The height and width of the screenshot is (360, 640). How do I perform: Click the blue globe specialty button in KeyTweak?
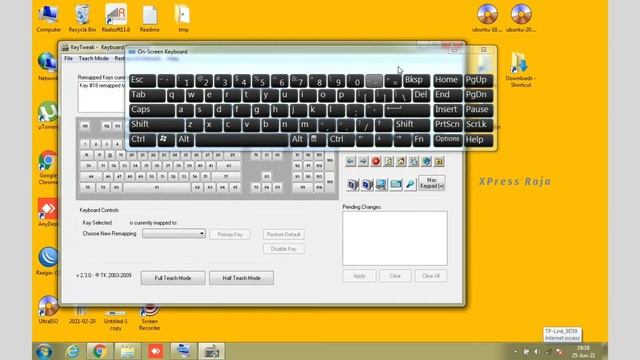click(427, 162)
